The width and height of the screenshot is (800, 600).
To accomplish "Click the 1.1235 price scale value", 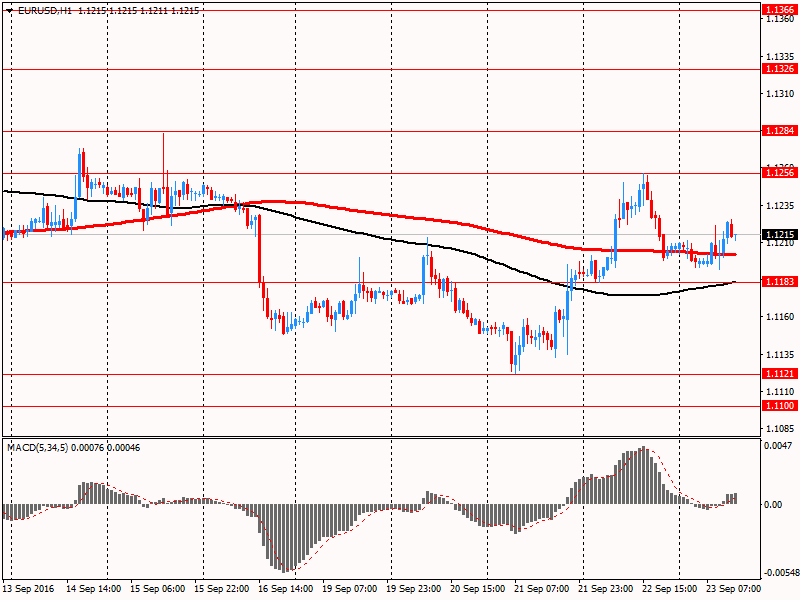I will [x=780, y=206].
